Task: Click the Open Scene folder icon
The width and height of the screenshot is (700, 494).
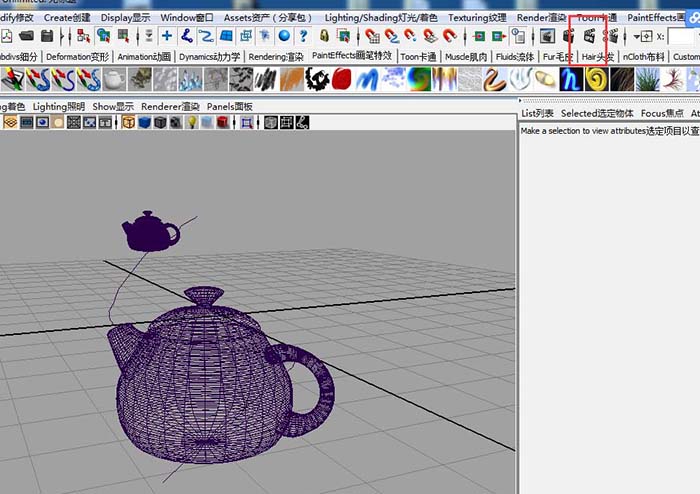Action: point(27,36)
